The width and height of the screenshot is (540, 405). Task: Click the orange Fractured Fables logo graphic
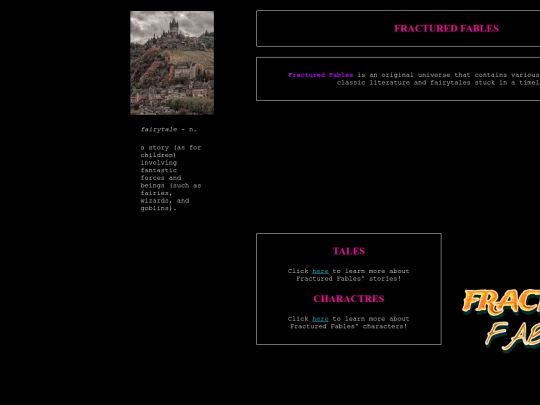coord(501,320)
